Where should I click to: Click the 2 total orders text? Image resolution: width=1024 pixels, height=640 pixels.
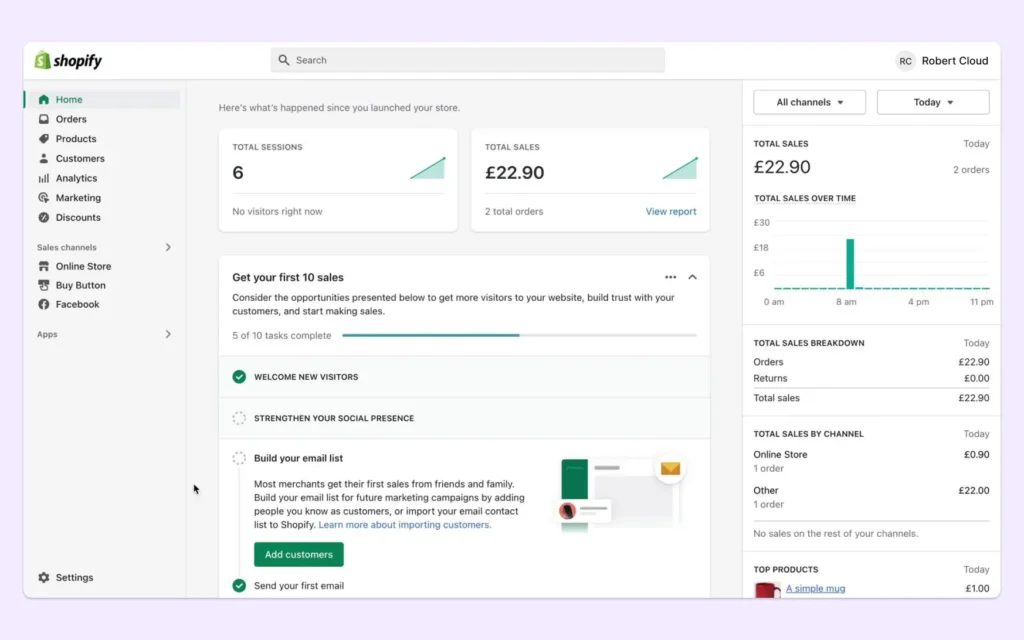[x=514, y=211]
